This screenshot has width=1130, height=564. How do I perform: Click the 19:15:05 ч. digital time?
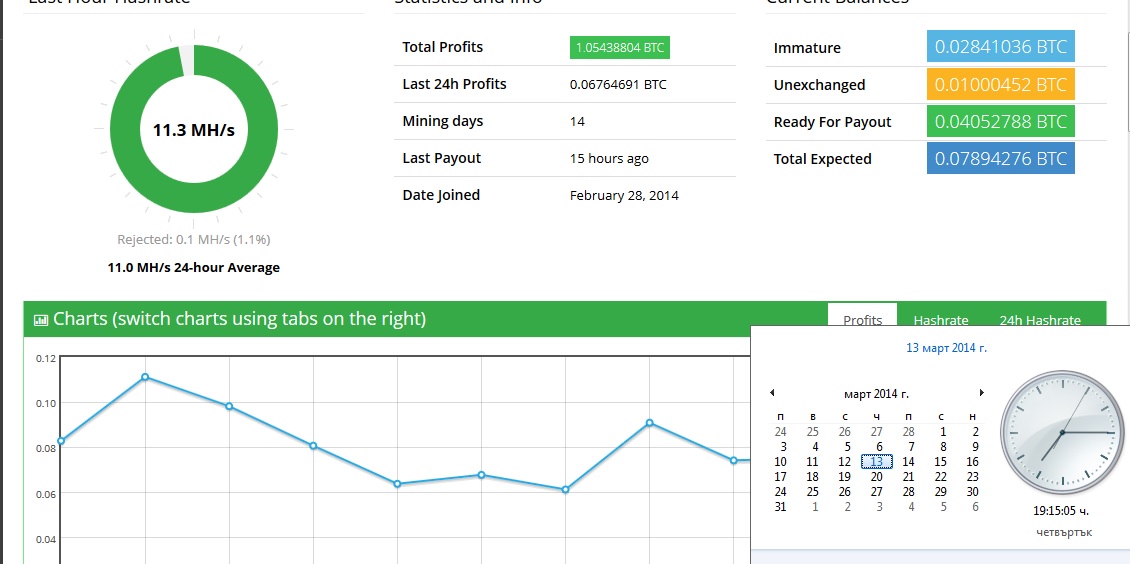[1061, 511]
